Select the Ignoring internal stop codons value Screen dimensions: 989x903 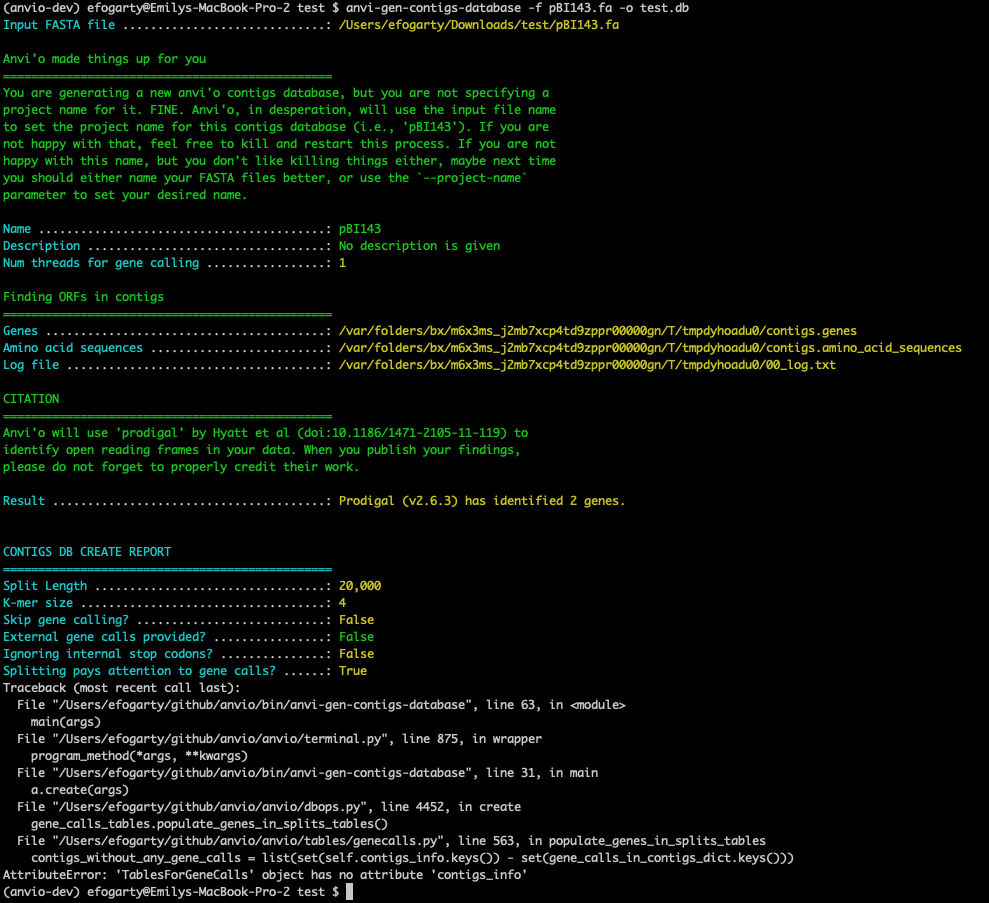pyautogui.click(x=355, y=653)
